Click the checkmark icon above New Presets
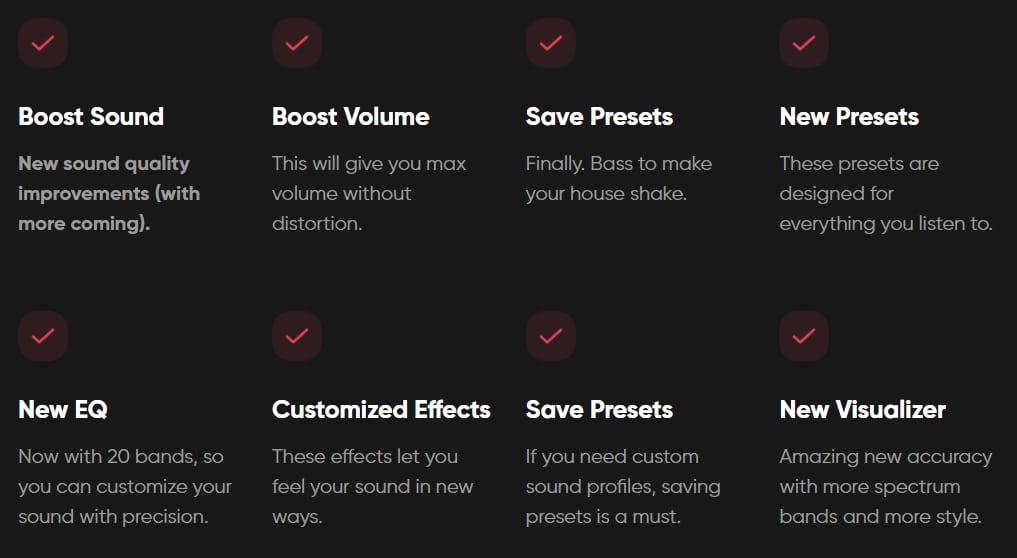The height and width of the screenshot is (558, 1017). coord(804,43)
